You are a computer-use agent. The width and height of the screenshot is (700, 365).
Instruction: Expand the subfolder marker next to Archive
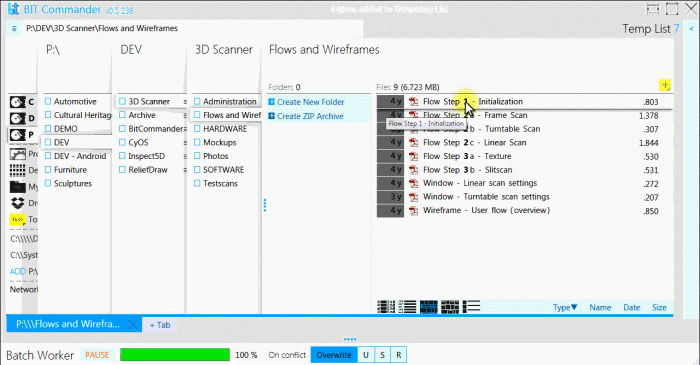tap(185, 115)
